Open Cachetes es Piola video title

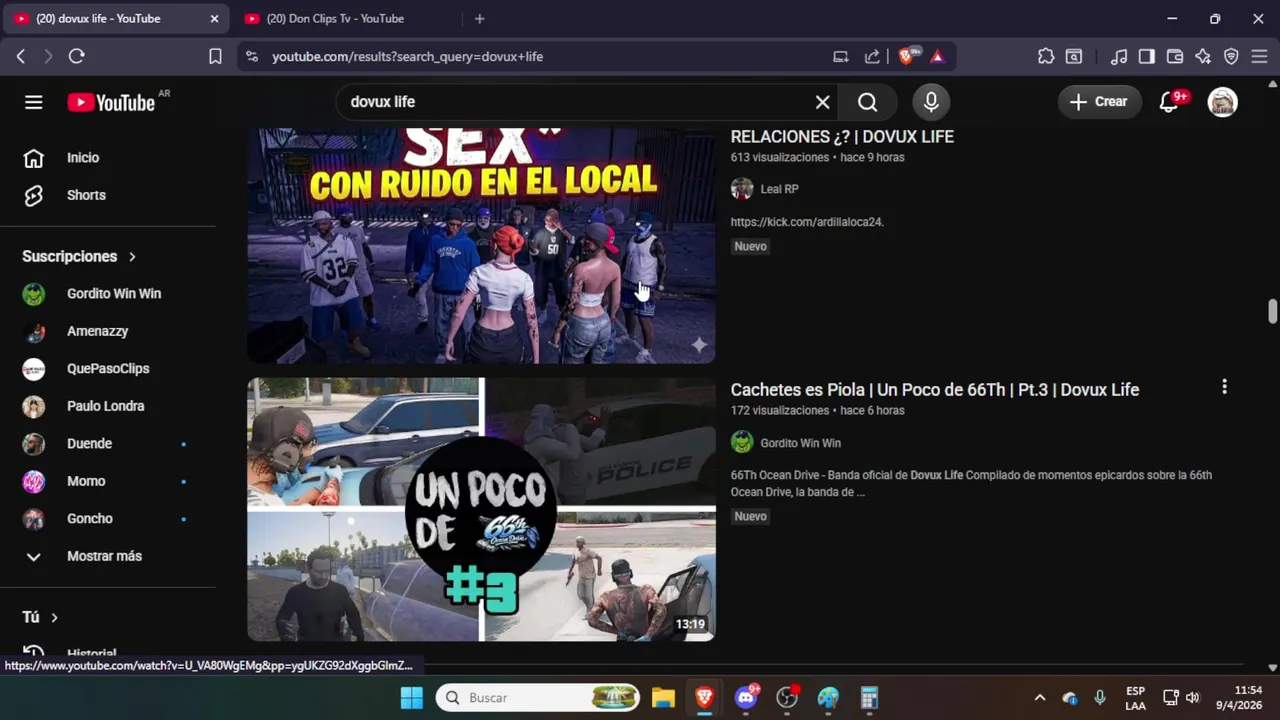coord(935,390)
